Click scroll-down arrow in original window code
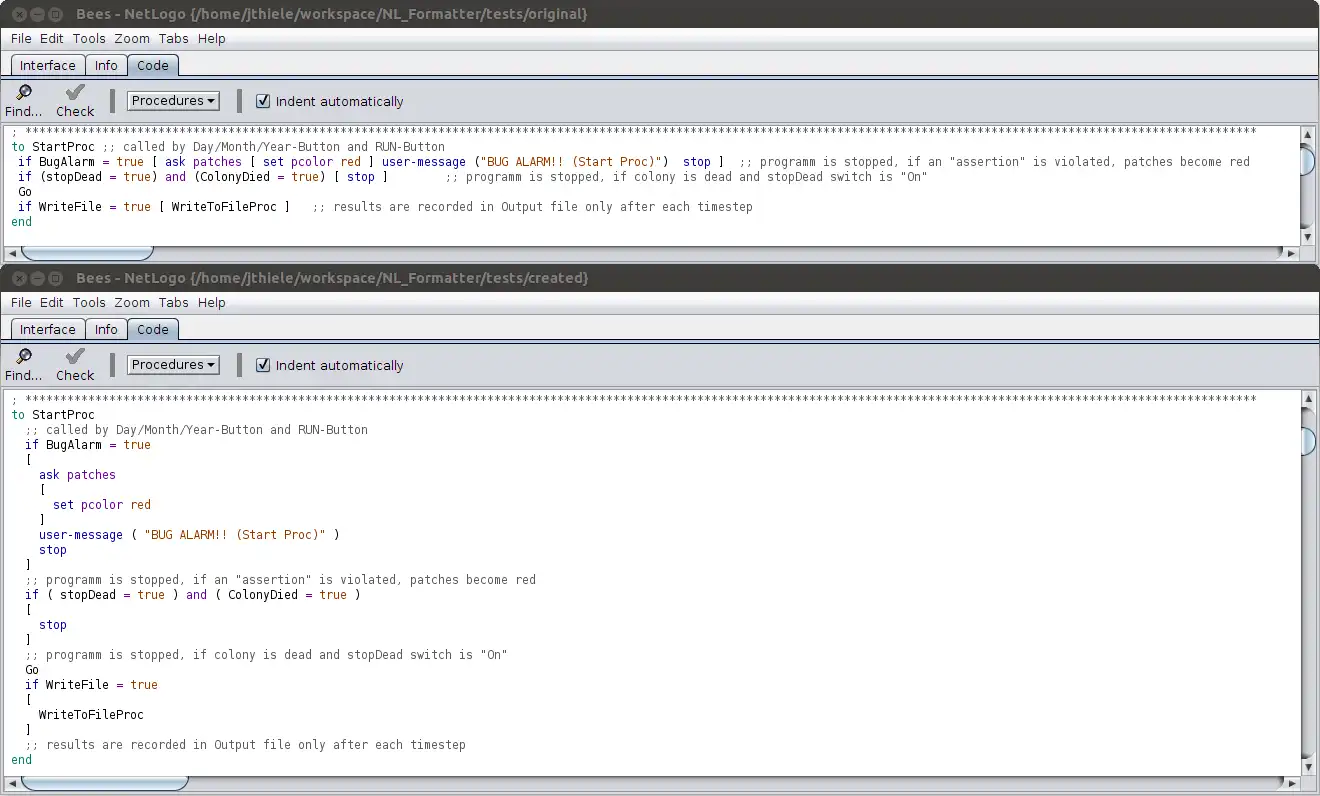The height and width of the screenshot is (796, 1320). [1309, 237]
